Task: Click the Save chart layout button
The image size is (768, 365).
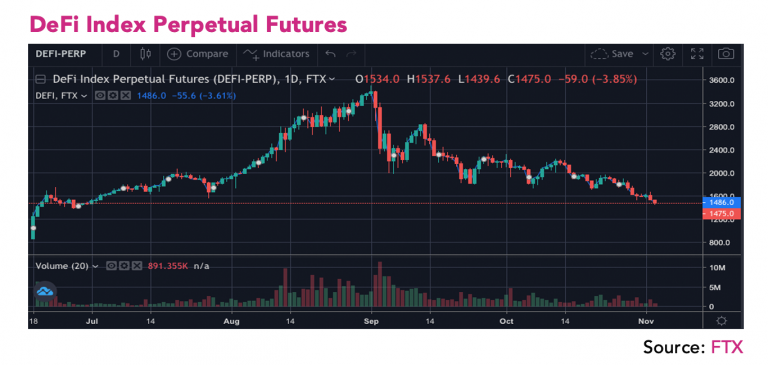Action: pos(614,54)
